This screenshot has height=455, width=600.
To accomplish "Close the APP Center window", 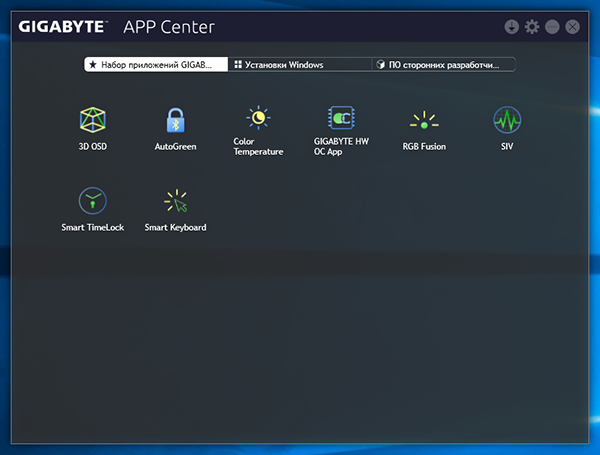I will point(572,27).
